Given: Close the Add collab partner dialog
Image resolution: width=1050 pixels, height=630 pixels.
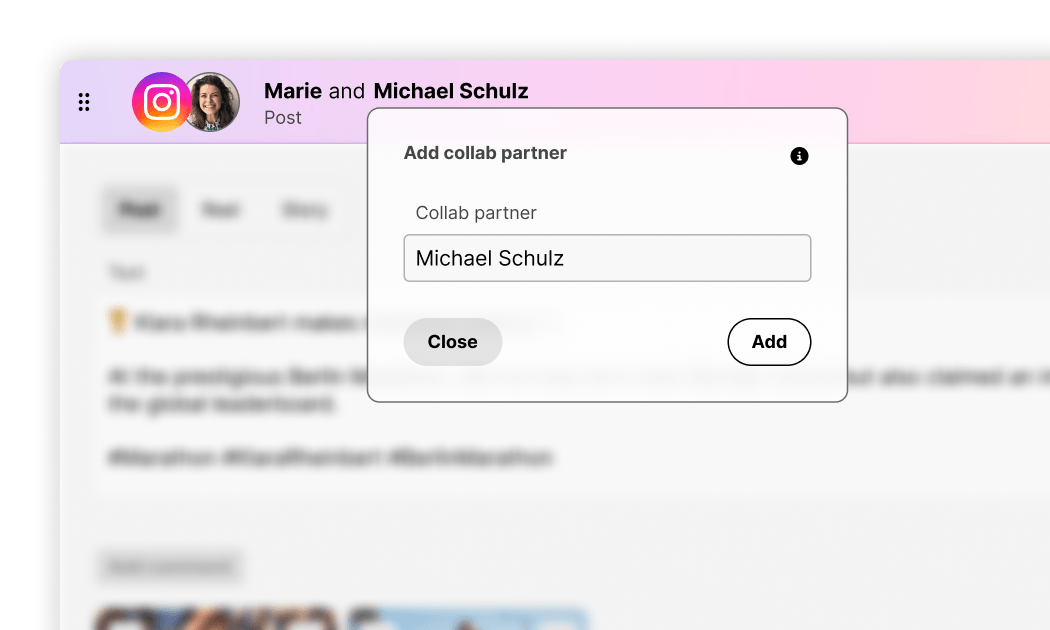Looking at the screenshot, I should (x=452, y=342).
